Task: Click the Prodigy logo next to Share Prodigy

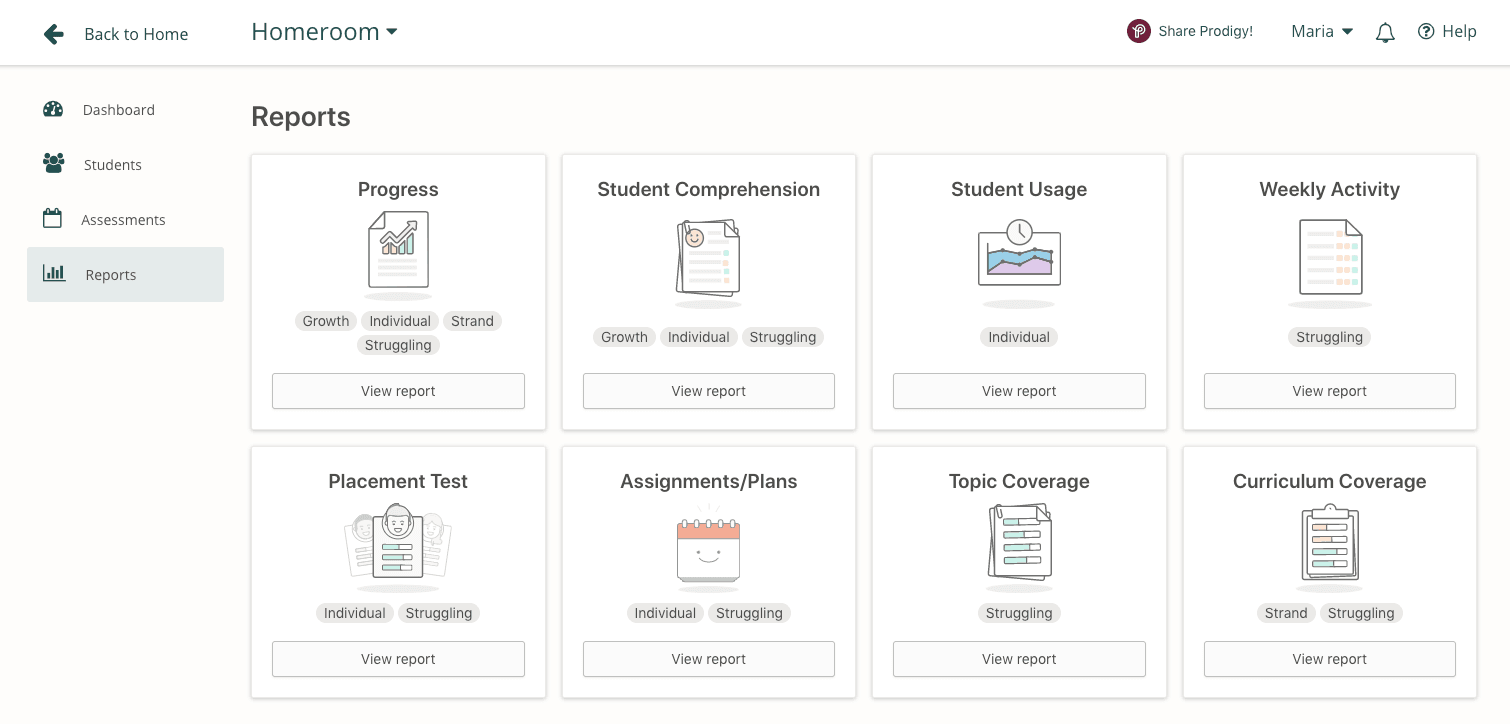Action: click(x=1138, y=31)
